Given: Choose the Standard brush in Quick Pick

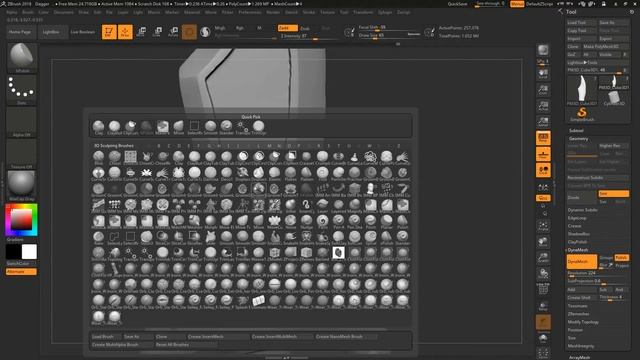Looking at the screenshot, I should pos(227,127).
